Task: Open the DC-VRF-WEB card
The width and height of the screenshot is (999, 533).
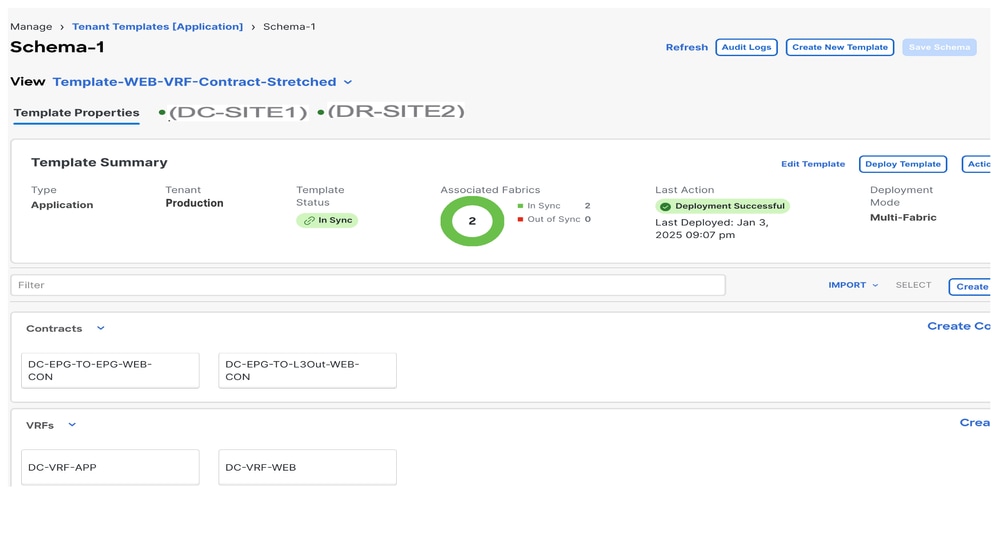Action: click(307, 467)
